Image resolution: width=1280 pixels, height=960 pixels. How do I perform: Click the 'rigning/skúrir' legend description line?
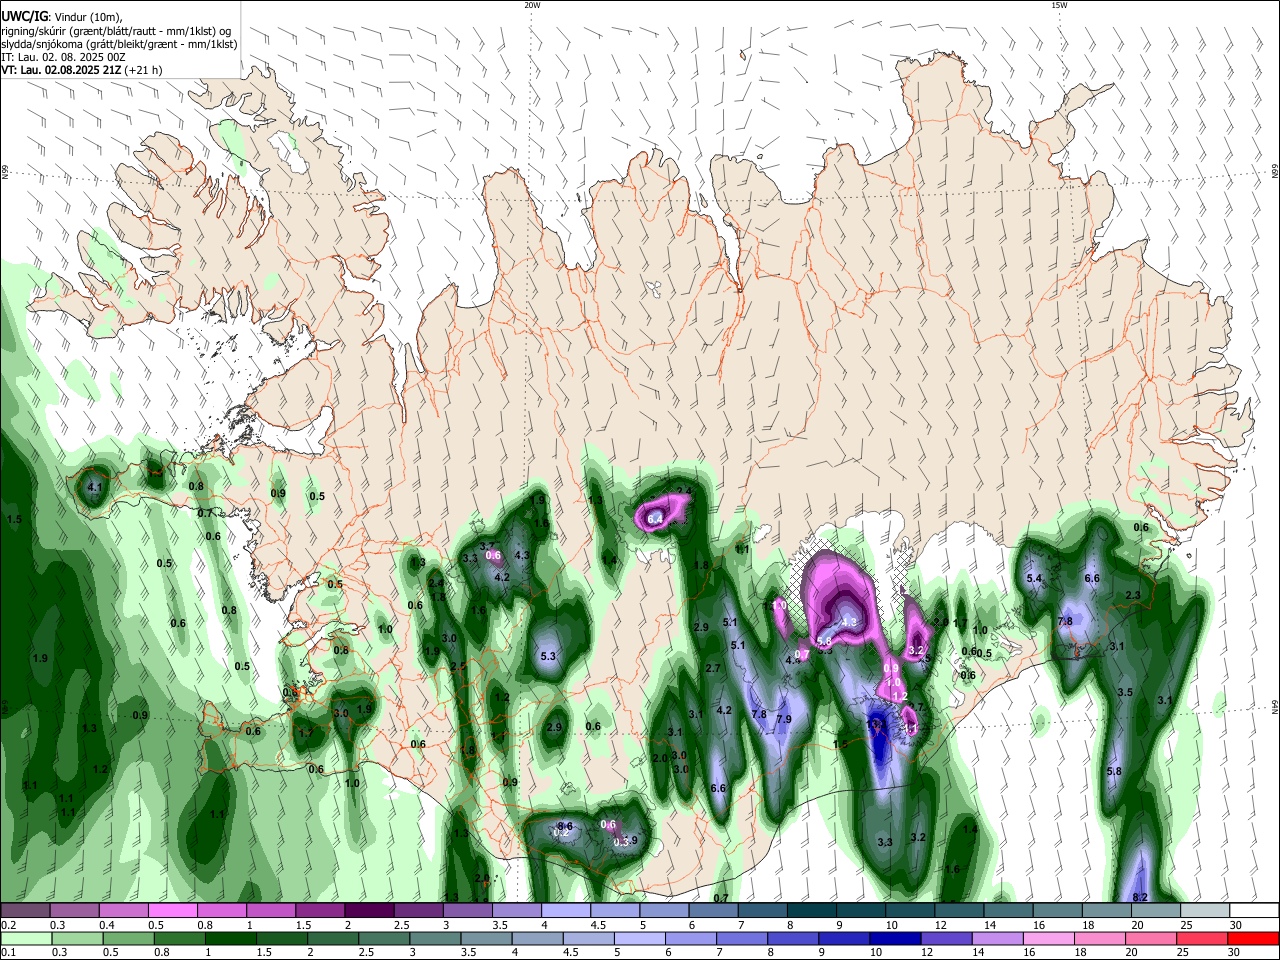pyautogui.click(x=116, y=30)
